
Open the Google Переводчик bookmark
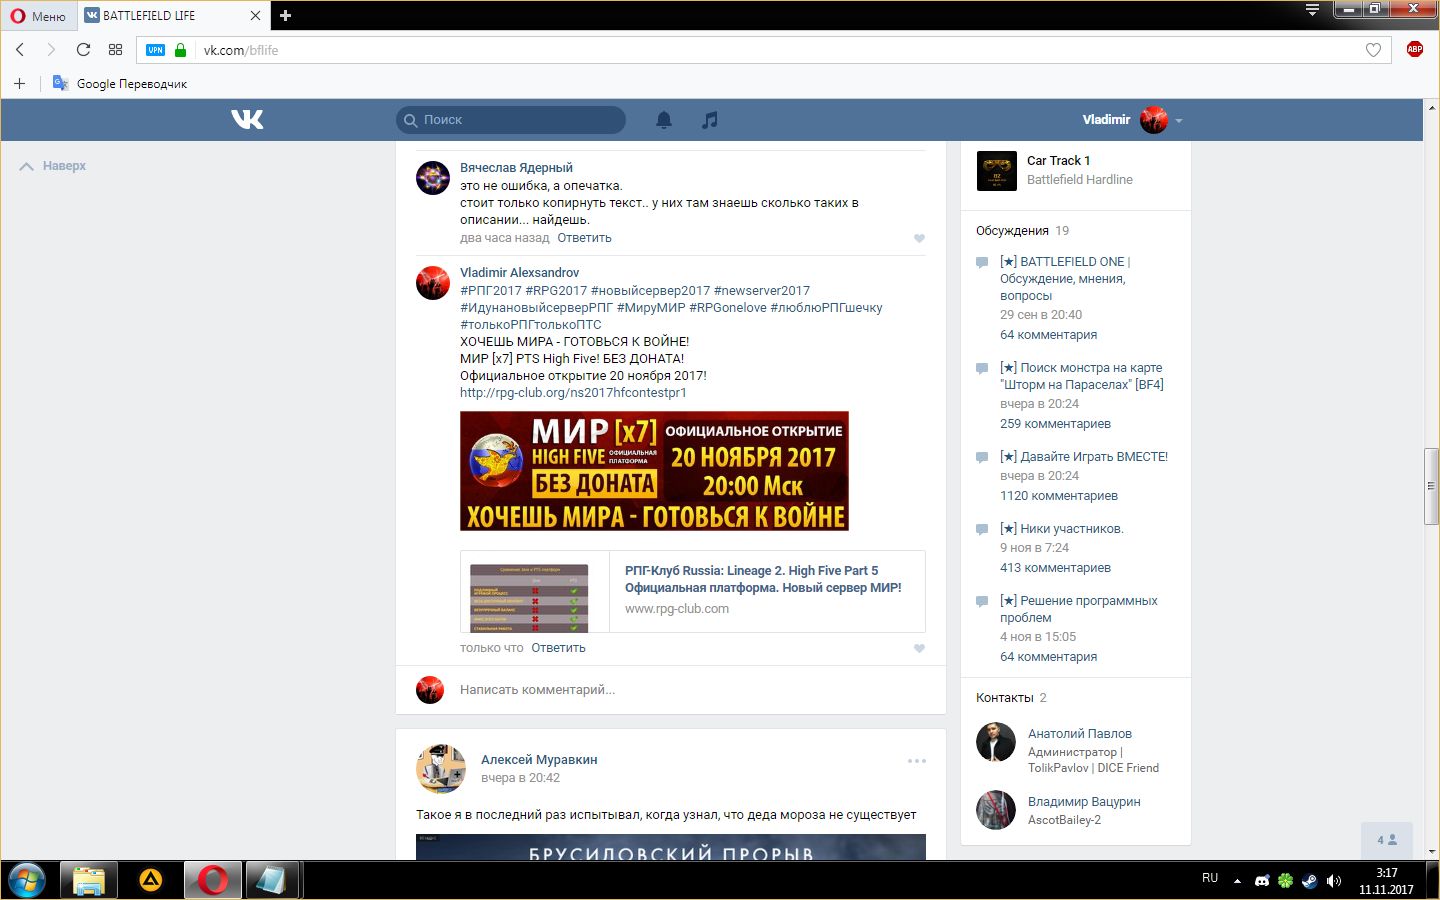coord(120,83)
